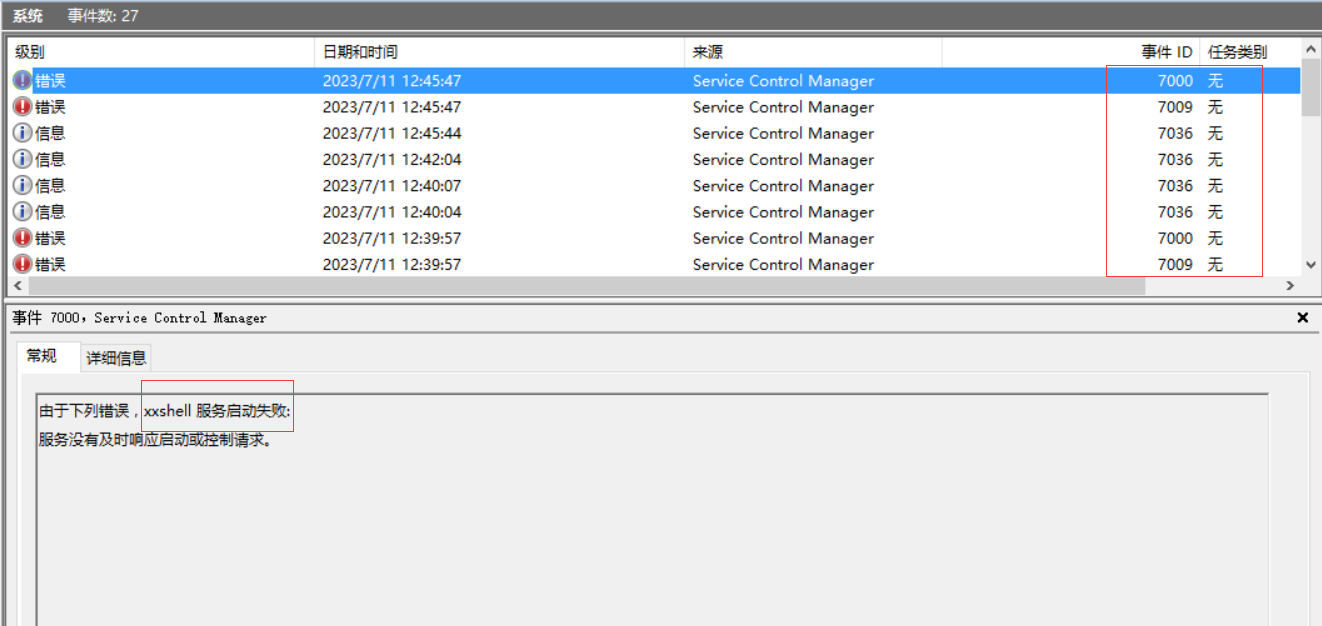This screenshot has width=1322, height=626.
Task: Close the event 7000 details pane
Action: 1302,318
